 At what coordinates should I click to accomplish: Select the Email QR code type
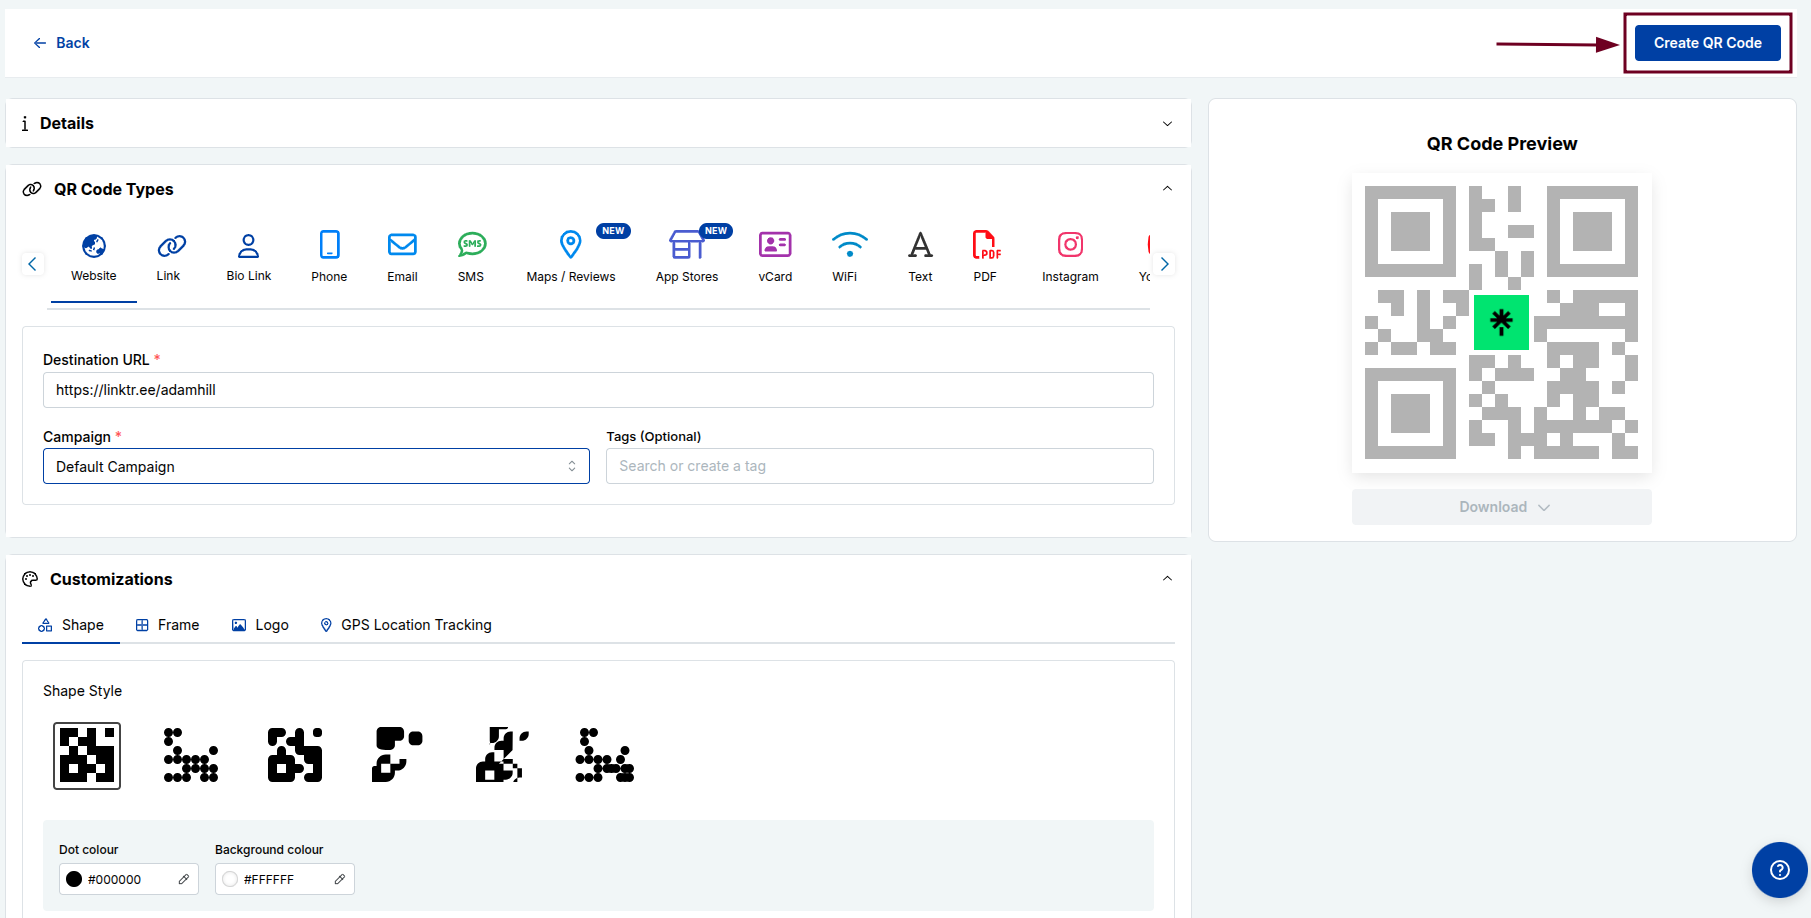click(402, 256)
